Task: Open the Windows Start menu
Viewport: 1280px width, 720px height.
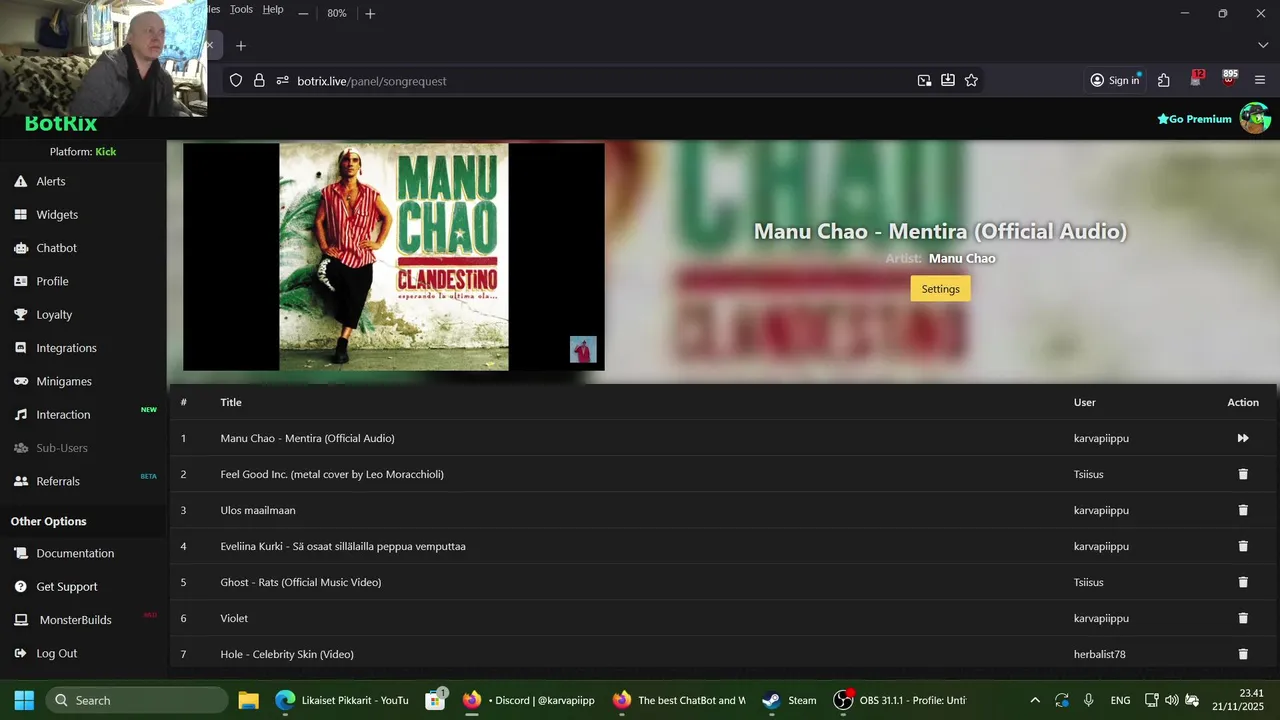Action: click(x=24, y=700)
